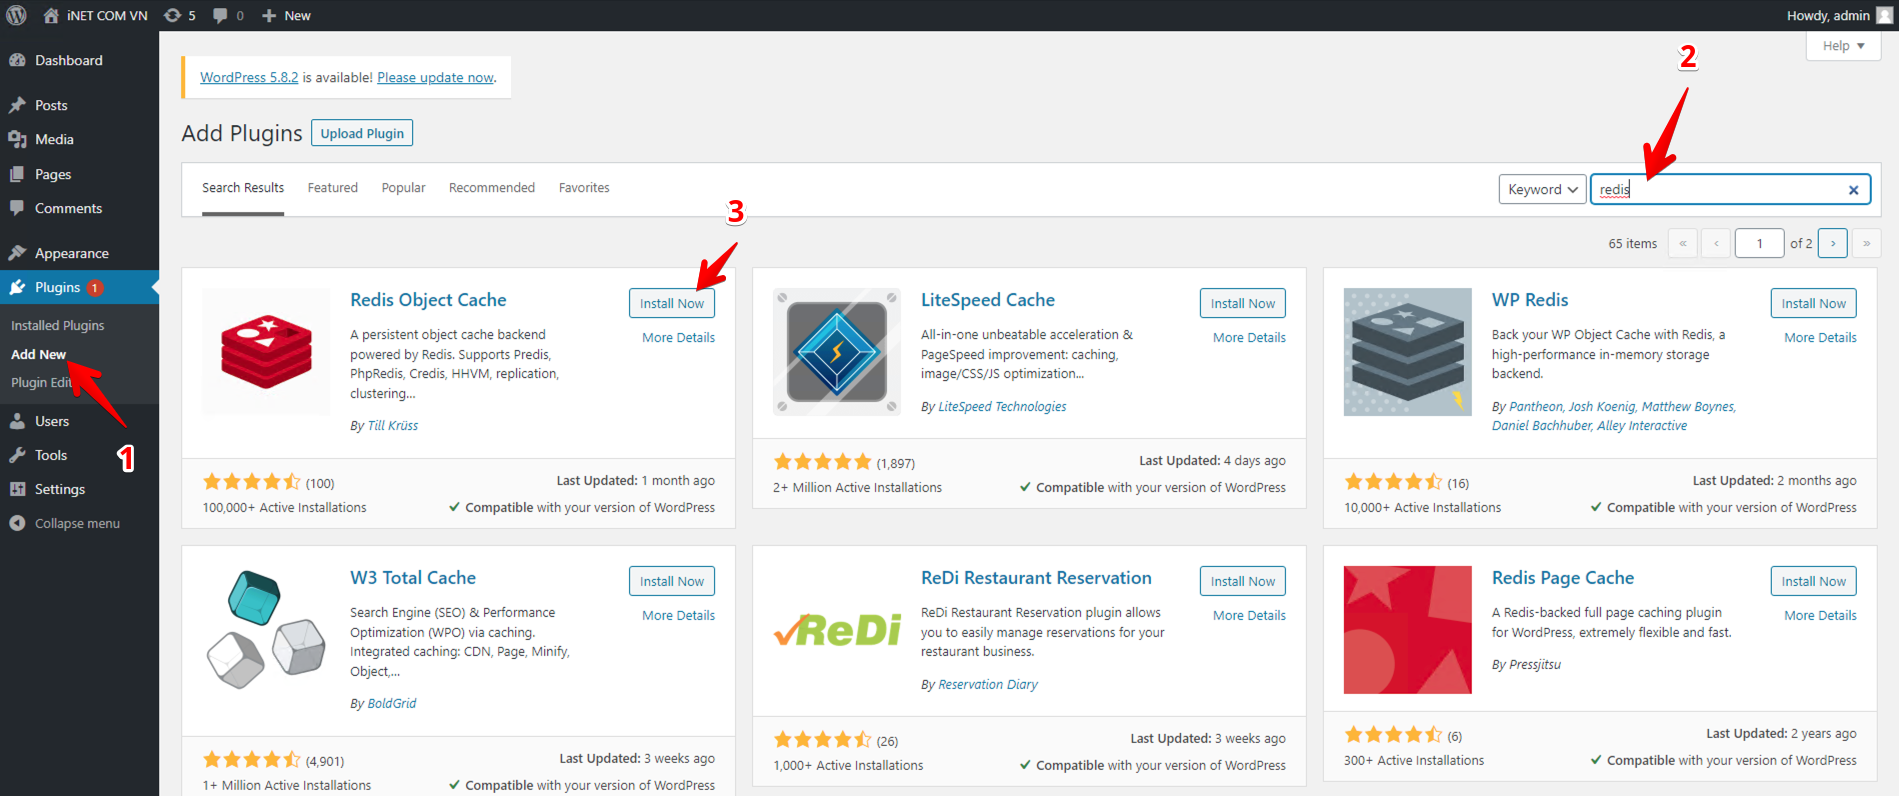Click the Upload Plugin button
1899x796 pixels.
coord(362,133)
